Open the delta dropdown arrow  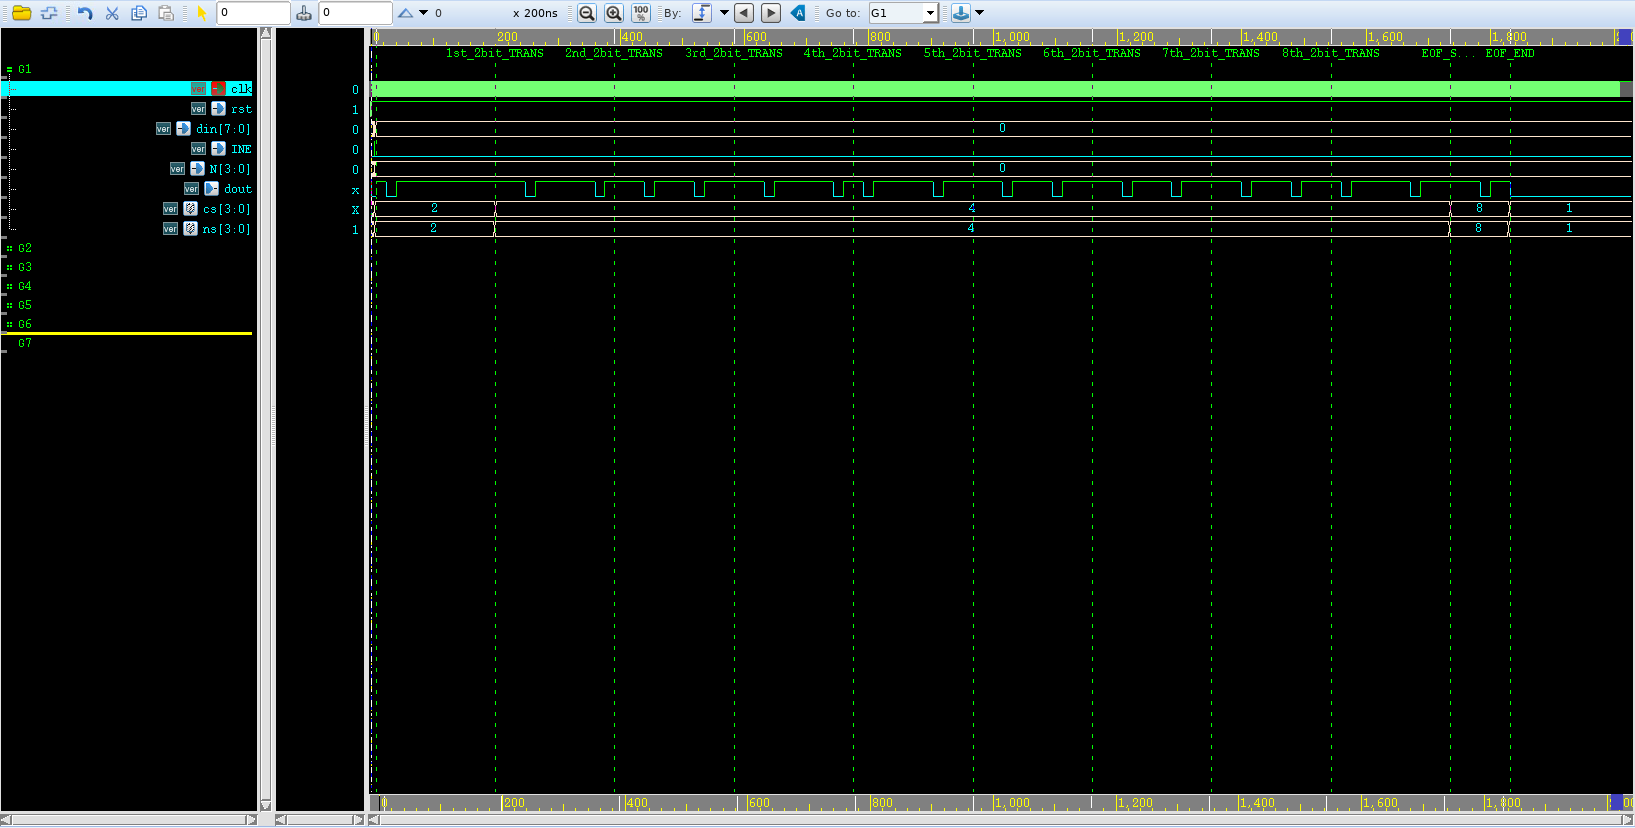coord(423,13)
